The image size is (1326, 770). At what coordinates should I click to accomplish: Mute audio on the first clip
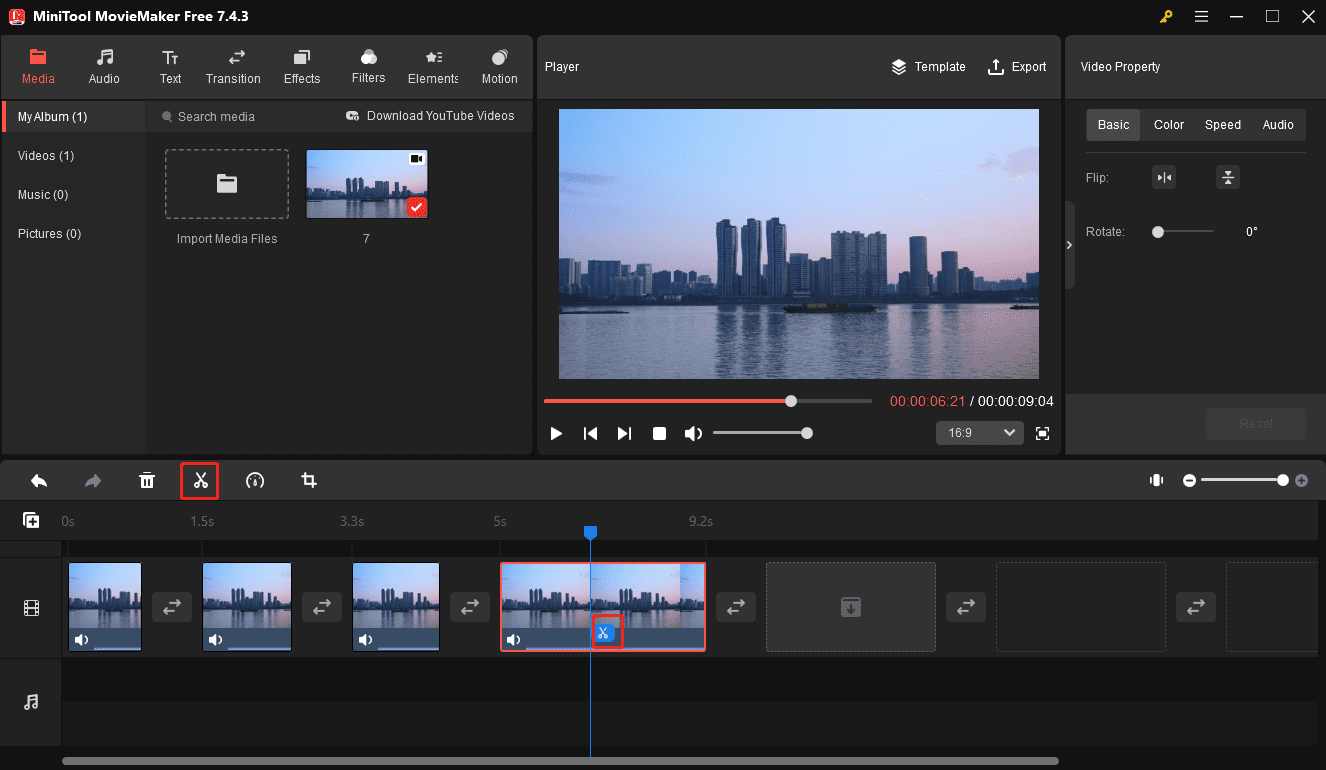click(81, 641)
